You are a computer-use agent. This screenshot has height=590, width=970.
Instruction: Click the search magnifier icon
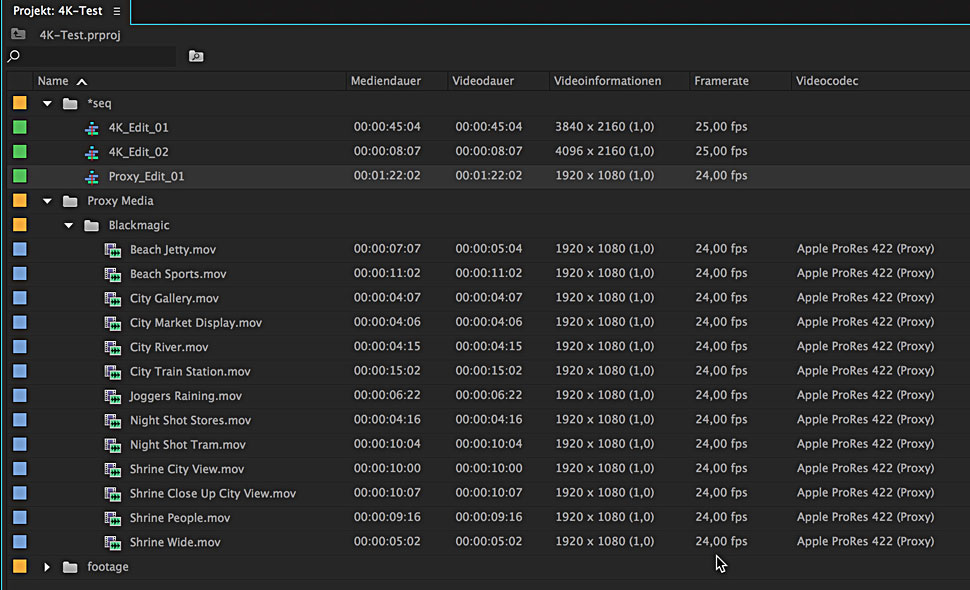tap(14, 56)
